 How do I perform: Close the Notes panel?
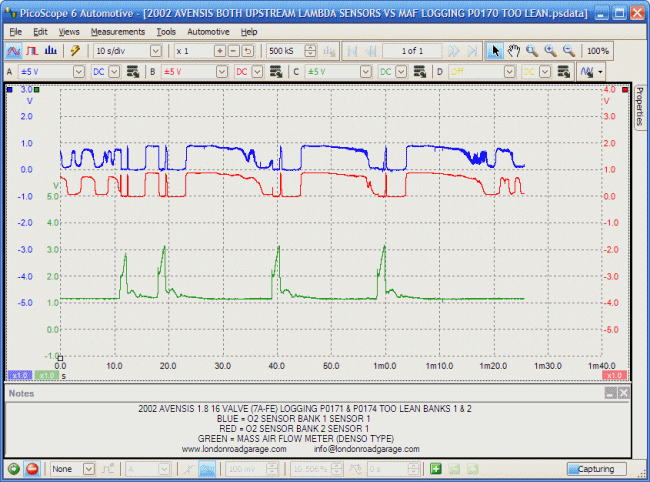(624, 394)
